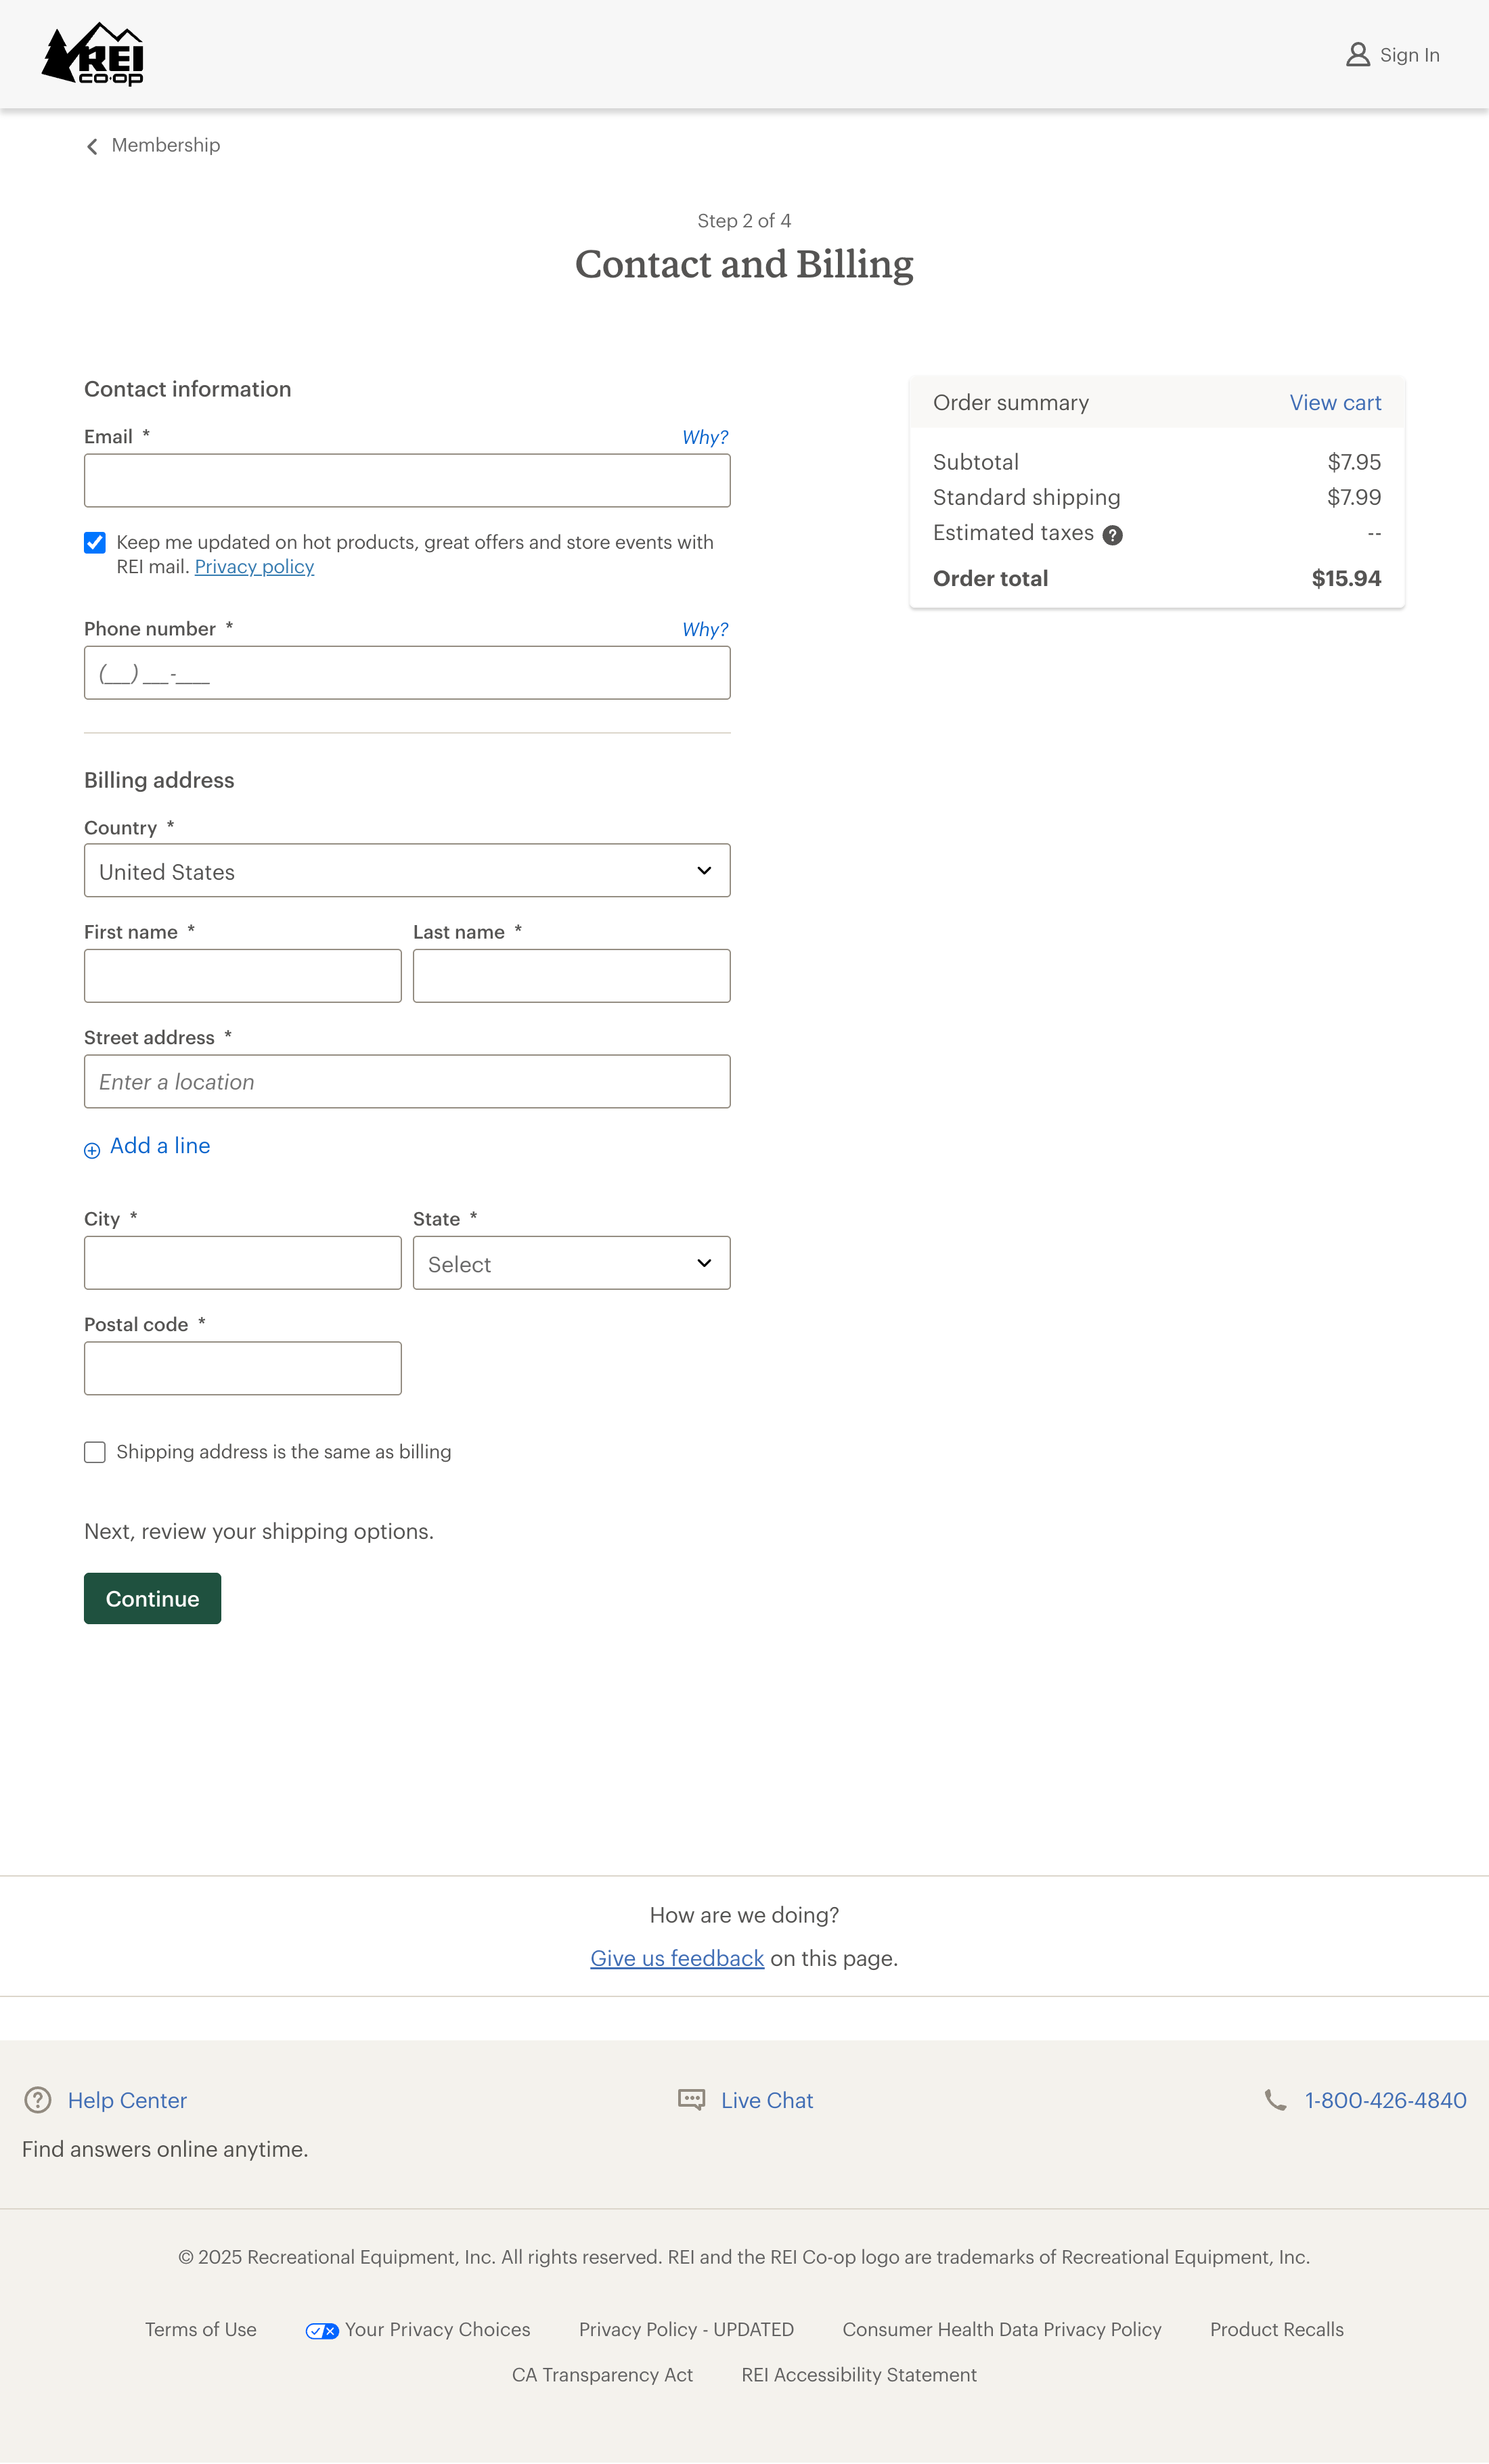1489x2464 pixels.
Task: Click the plus icon for Add a line
Action: tap(92, 1150)
